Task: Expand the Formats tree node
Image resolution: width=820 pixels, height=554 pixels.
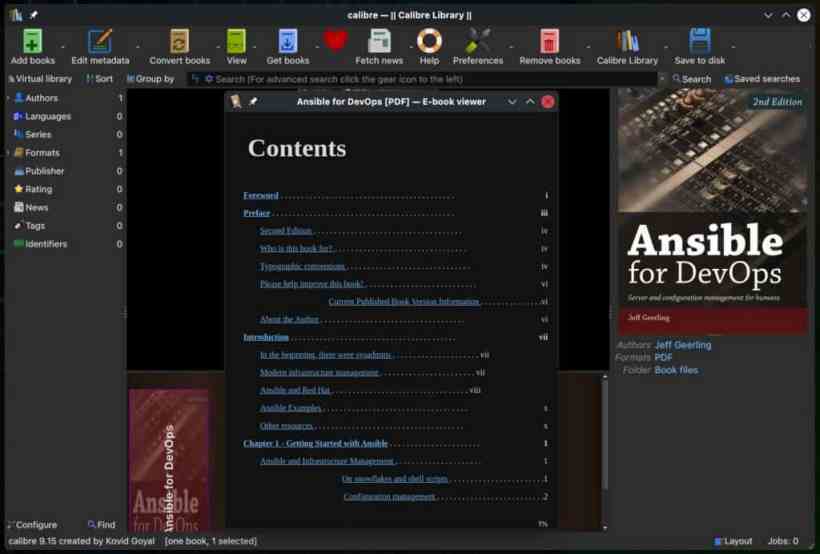Action: (x=8, y=153)
